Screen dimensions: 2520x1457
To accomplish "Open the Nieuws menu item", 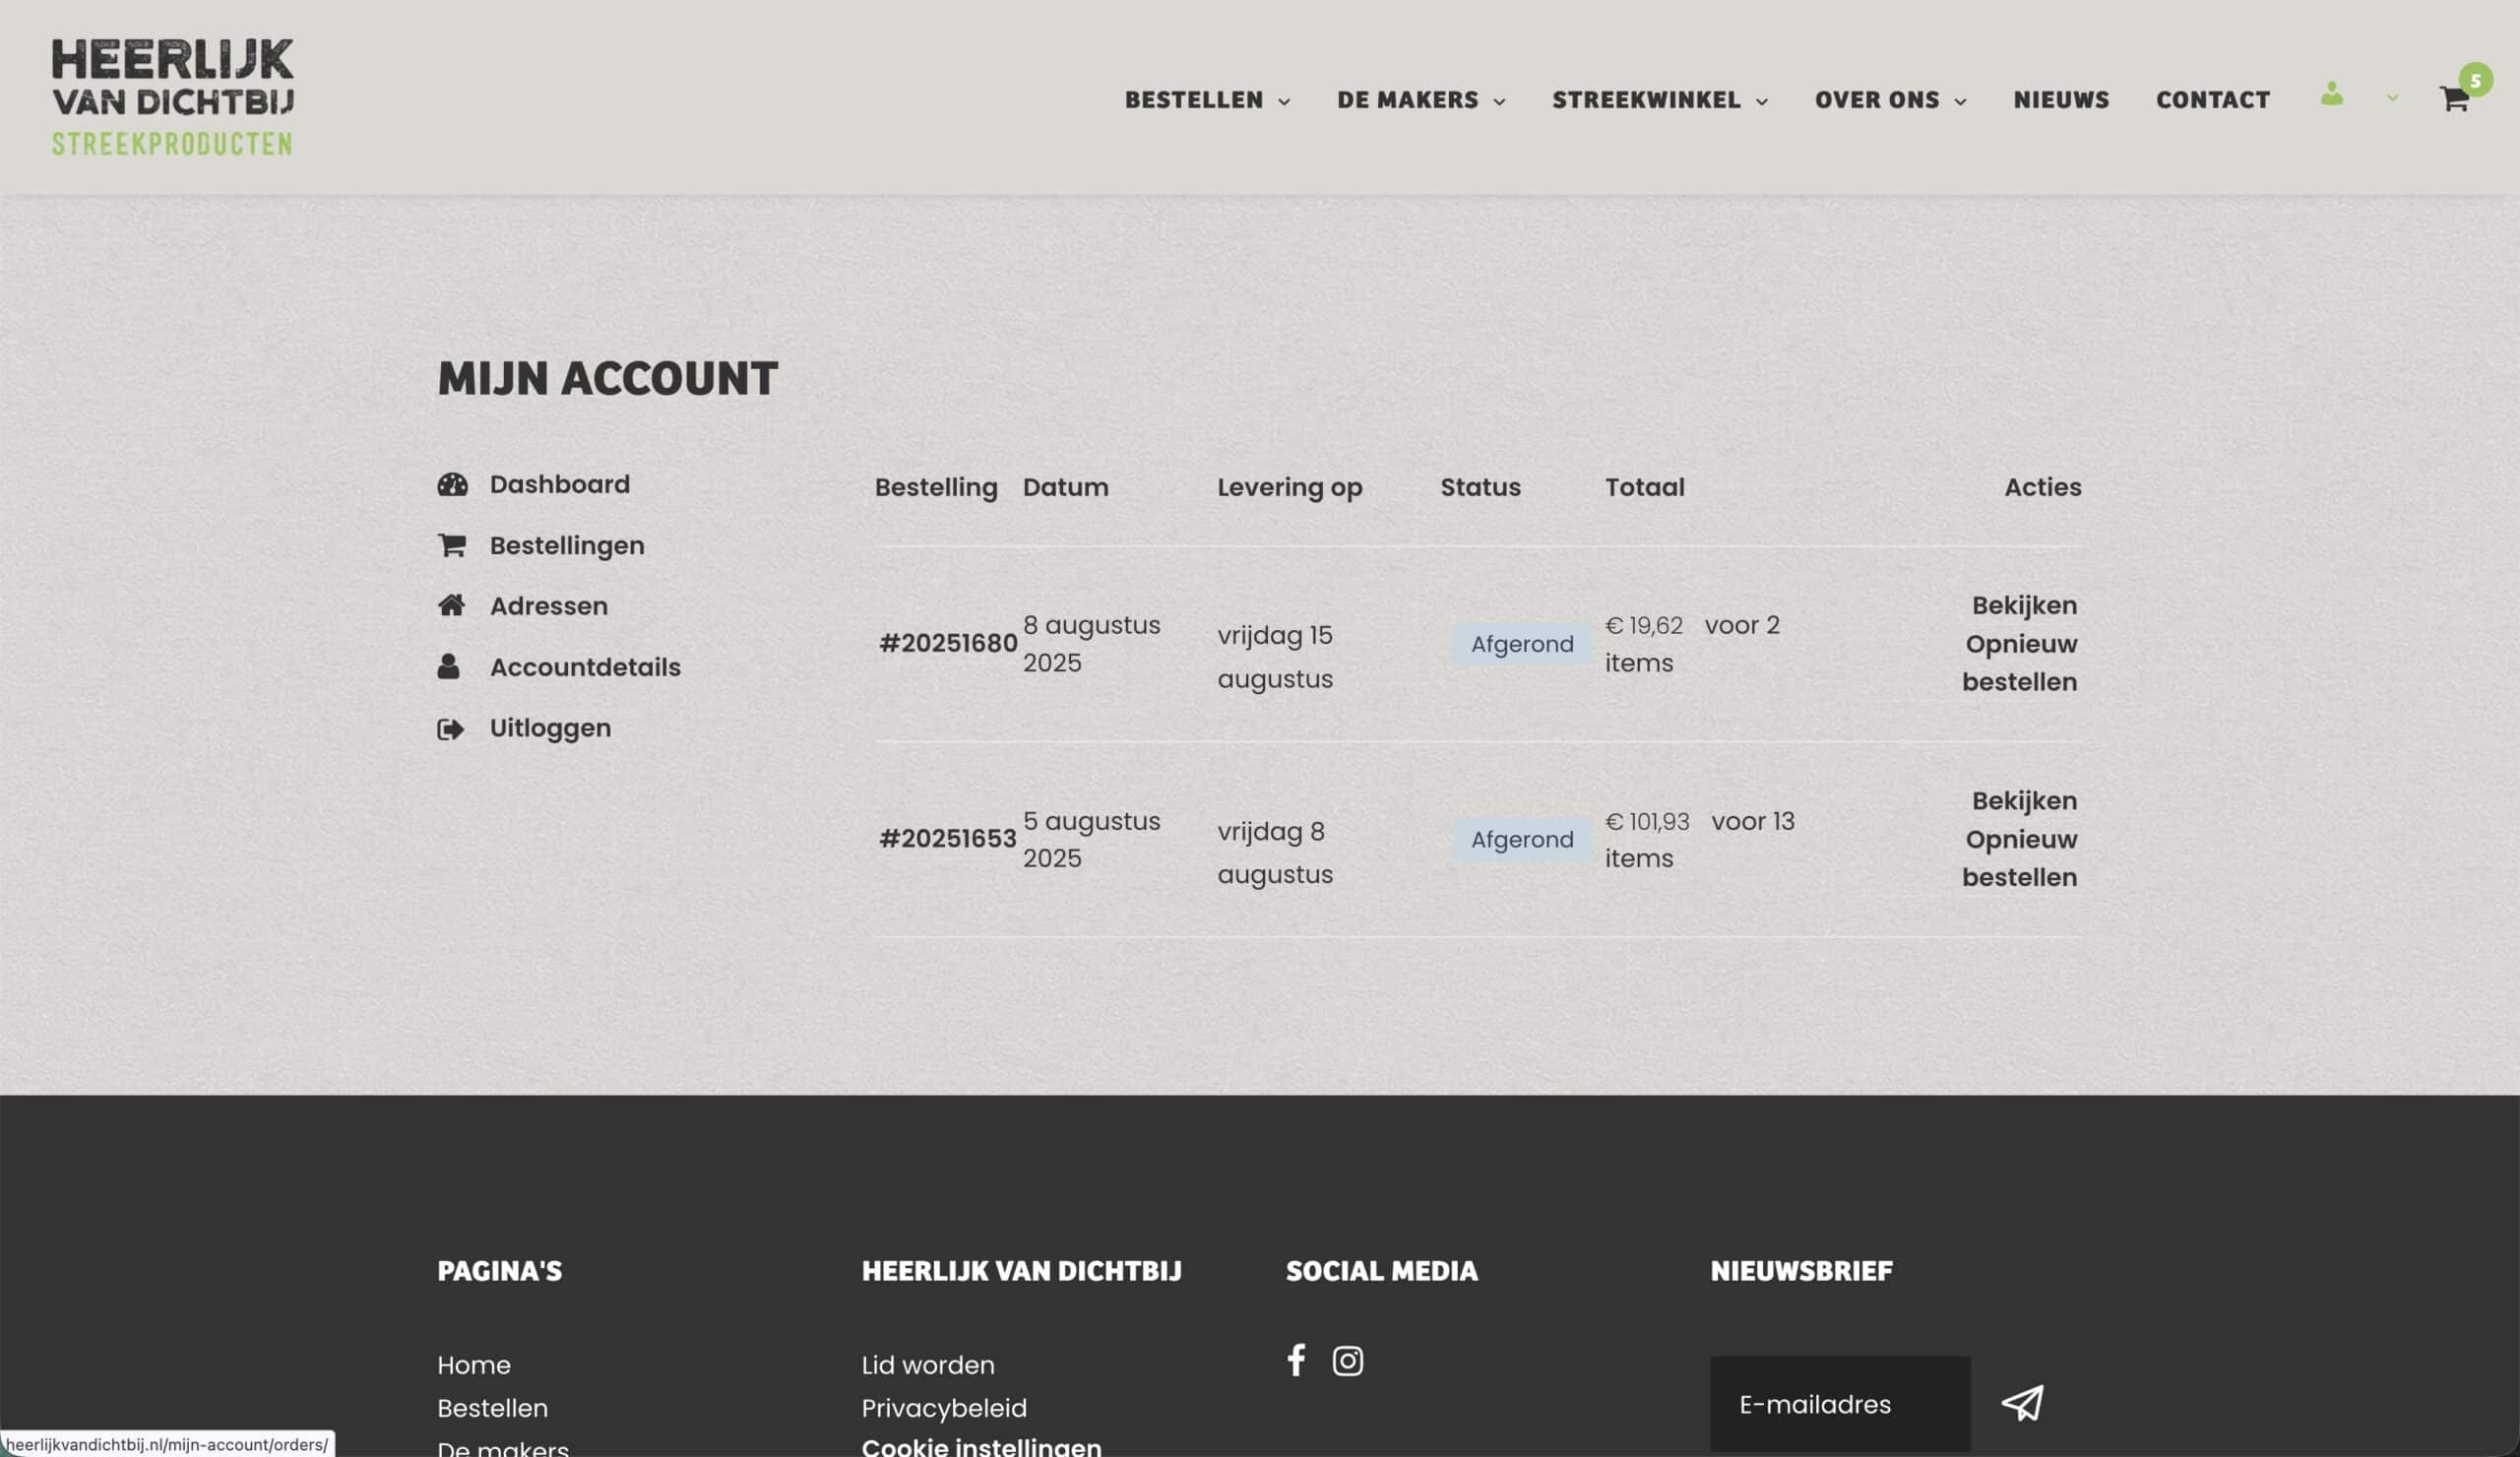I will [x=2060, y=100].
